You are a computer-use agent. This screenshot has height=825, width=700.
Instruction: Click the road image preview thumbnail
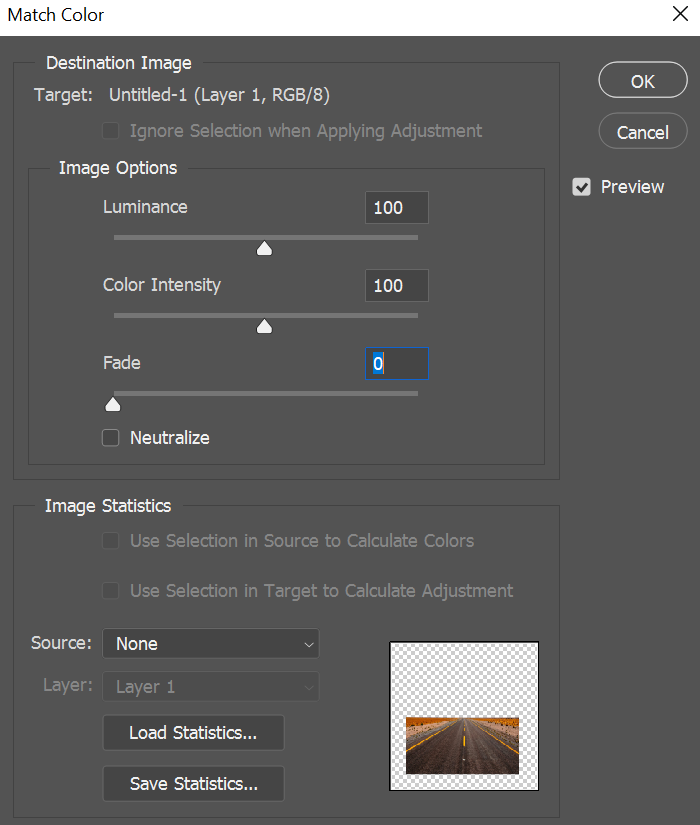coord(463,745)
